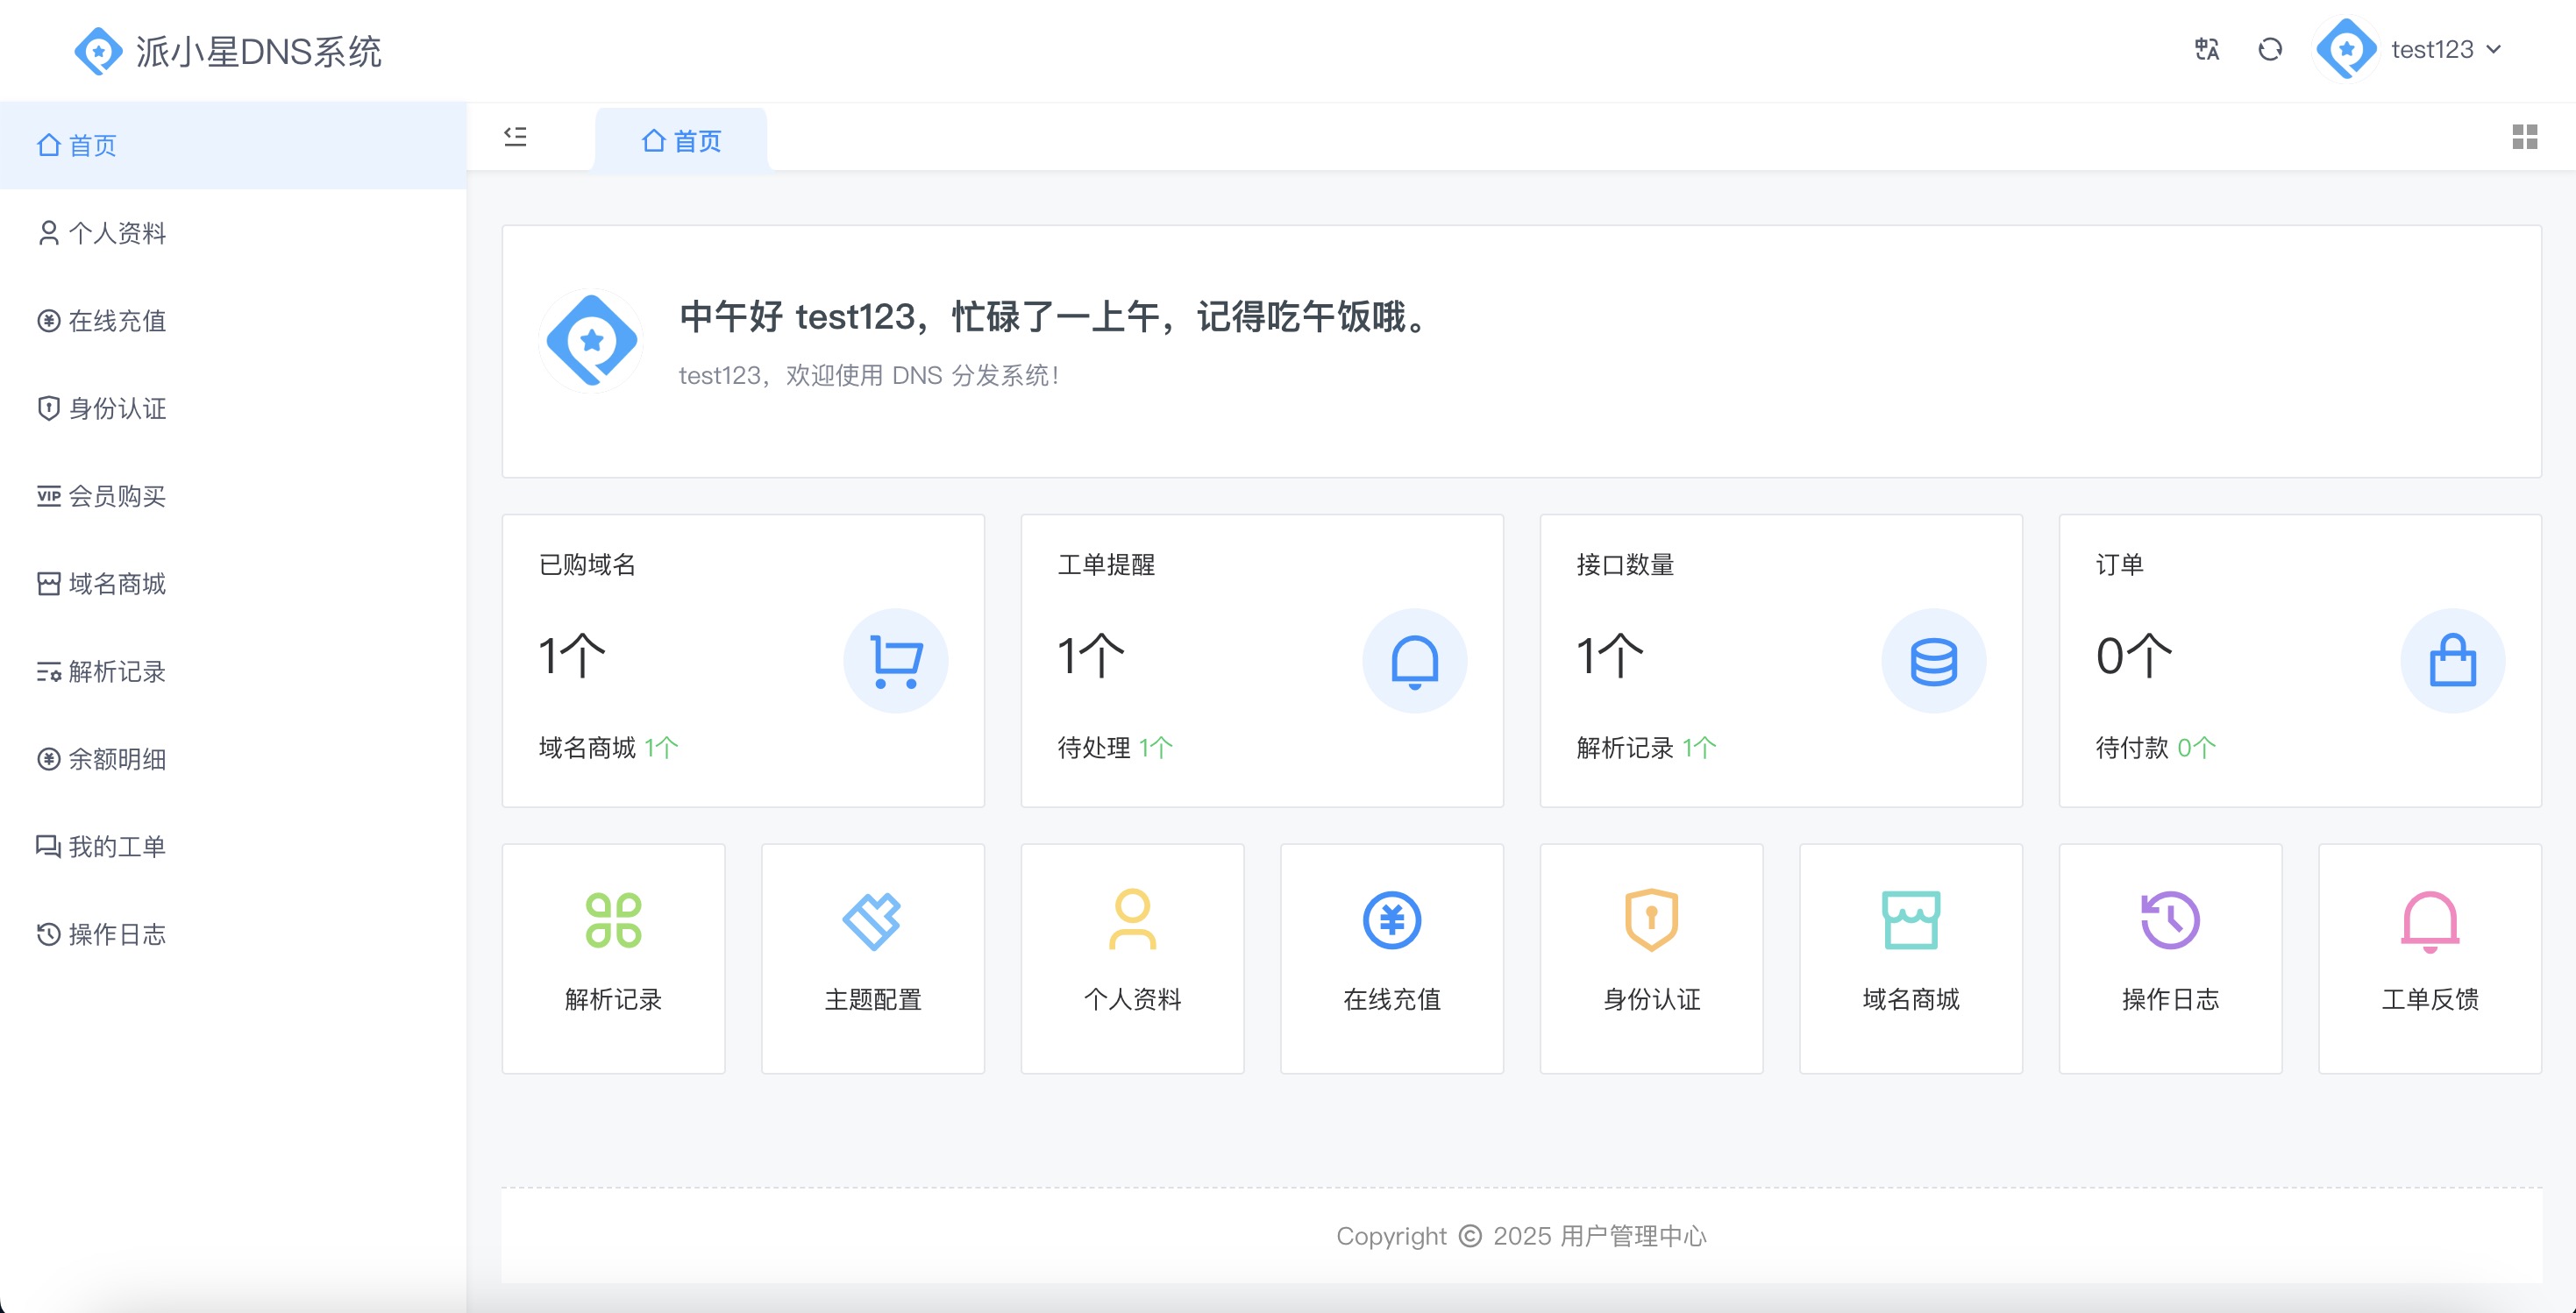Click the shopping cart icon on 已购域名 card

point(895,660)
